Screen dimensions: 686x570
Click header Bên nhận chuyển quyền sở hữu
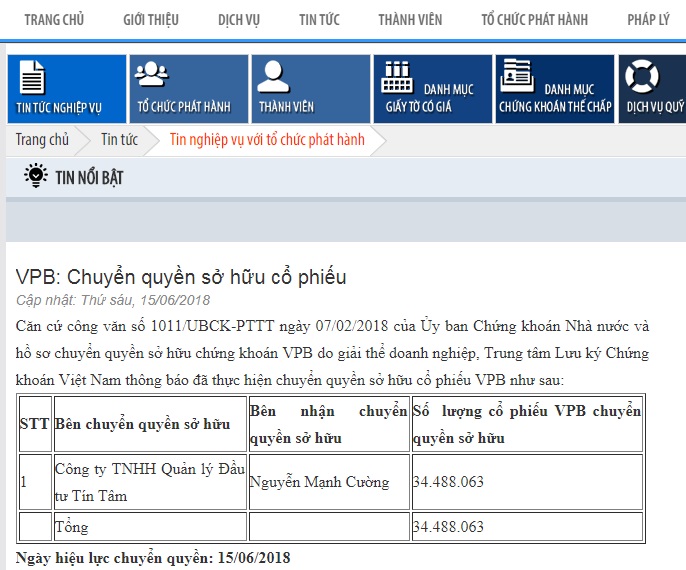click(329, 424)
